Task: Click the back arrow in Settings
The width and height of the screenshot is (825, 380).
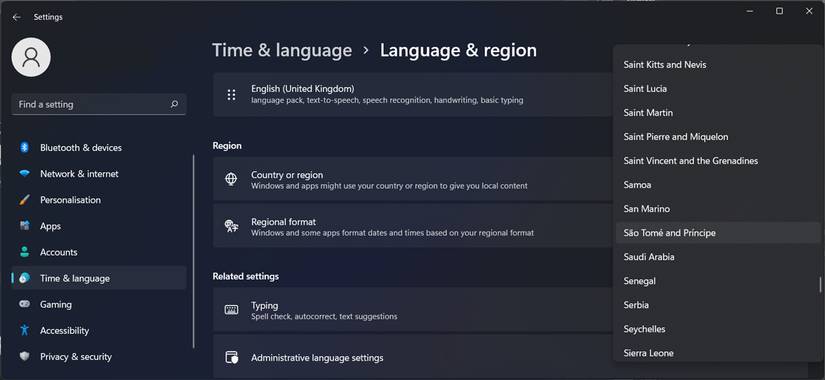Action: (16, 17)
